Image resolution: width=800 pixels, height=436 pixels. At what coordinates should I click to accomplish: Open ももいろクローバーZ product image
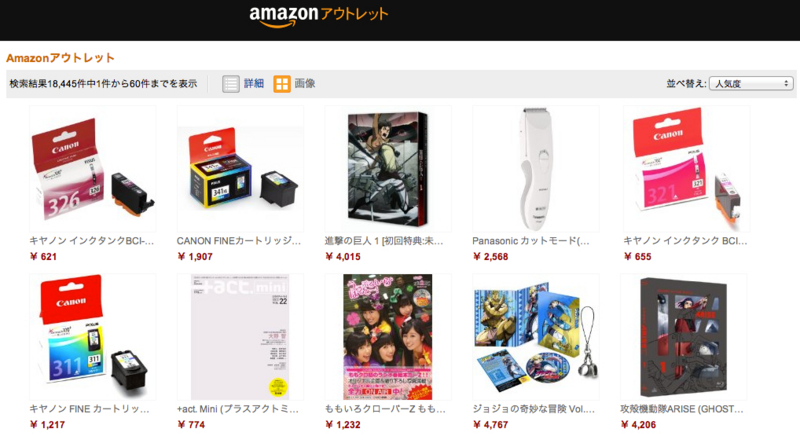coord(388,337)
